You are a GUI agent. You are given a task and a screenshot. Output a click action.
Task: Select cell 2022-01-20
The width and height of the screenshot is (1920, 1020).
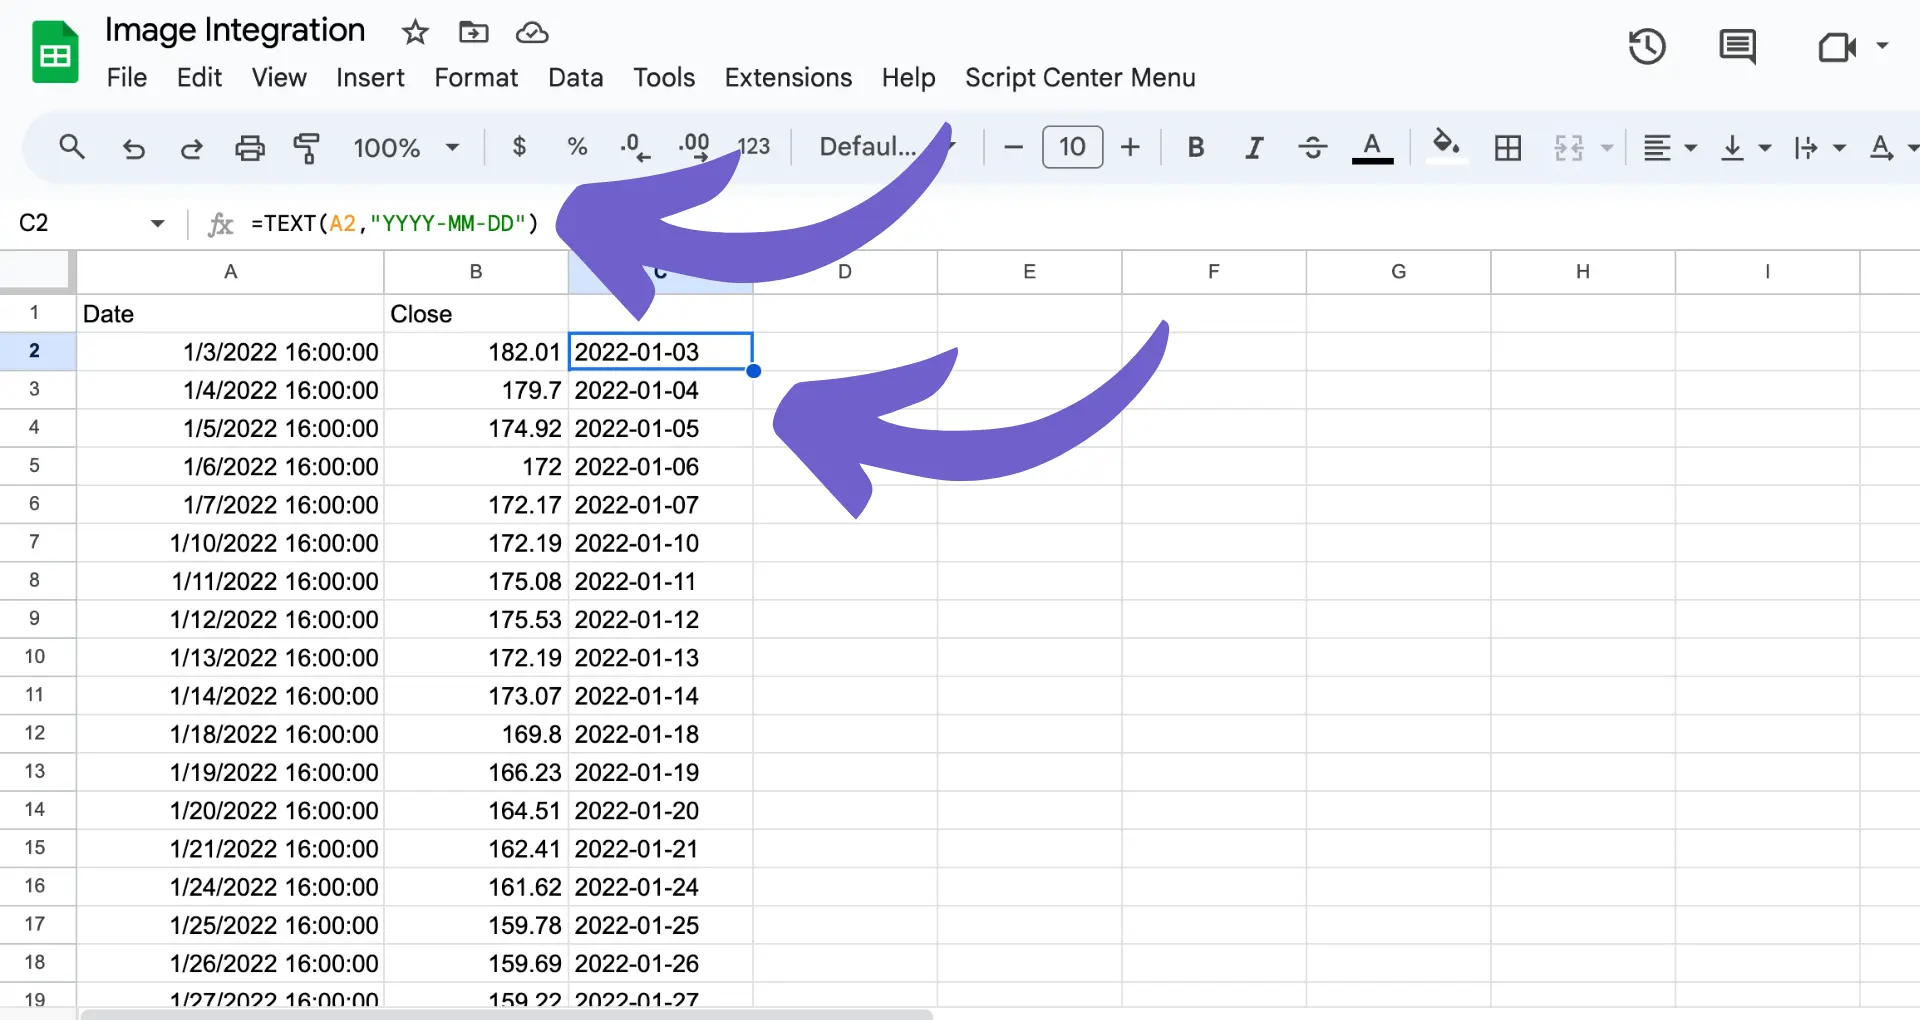coord(660,810)
